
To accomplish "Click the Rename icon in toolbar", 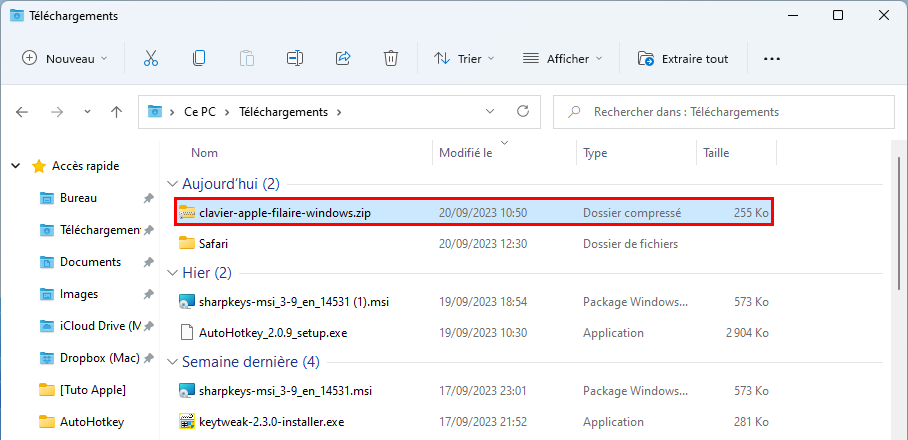I will click(295, 58).
